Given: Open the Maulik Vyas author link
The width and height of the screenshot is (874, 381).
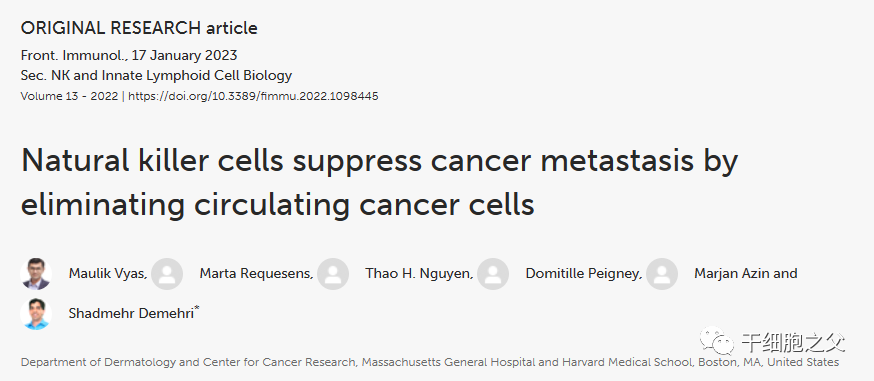Looking at the screenshot, I should [106, 273].
